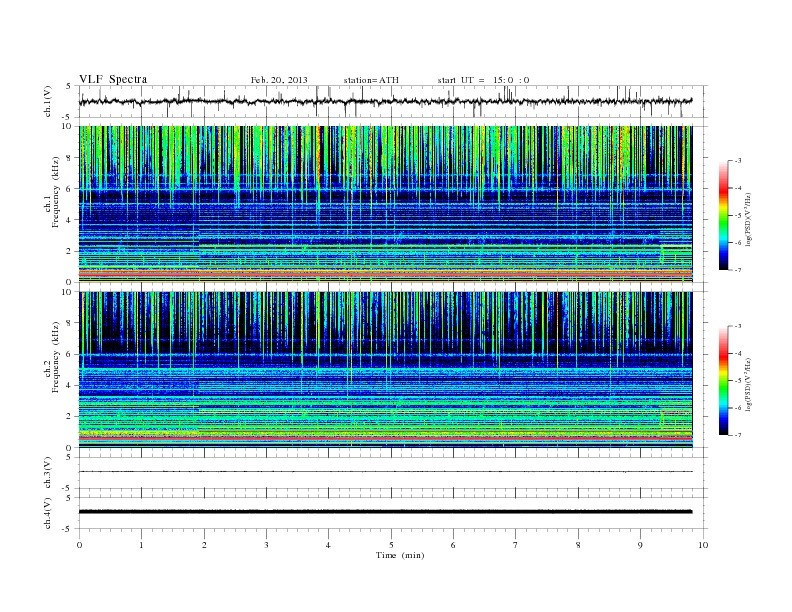Click the ch.1 spectrogram color scale bar
792x612 pixels.
(x=724, y=215)
